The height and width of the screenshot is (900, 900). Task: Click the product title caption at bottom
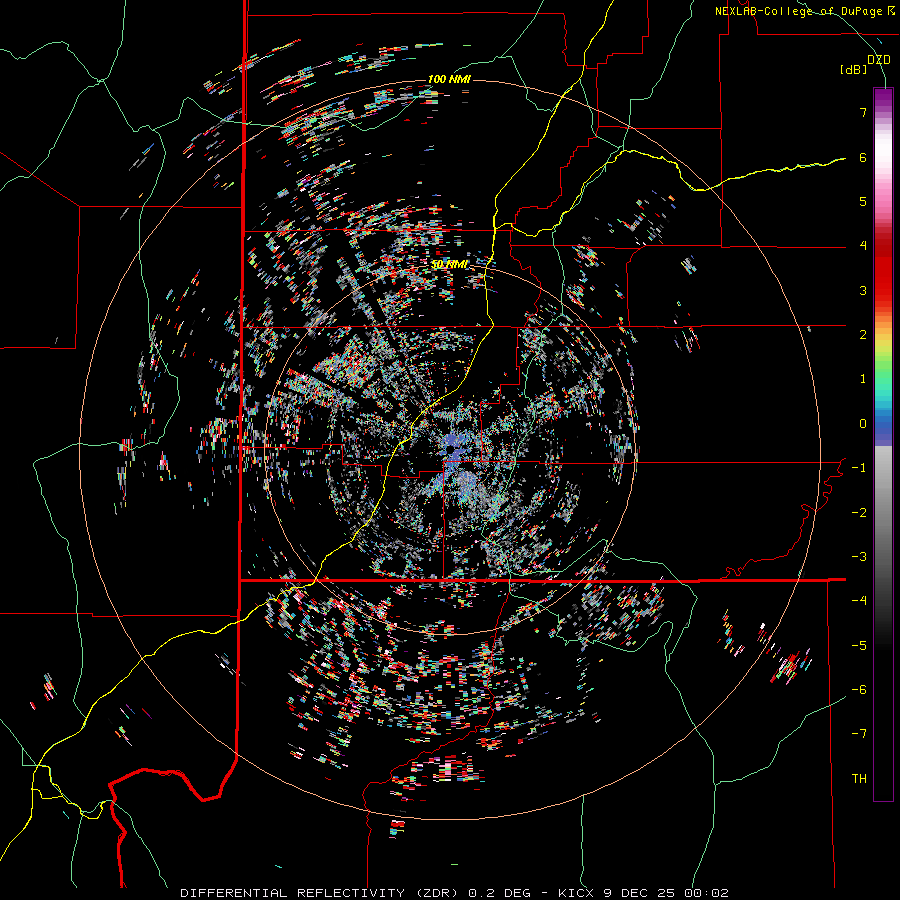pos(454,893)
